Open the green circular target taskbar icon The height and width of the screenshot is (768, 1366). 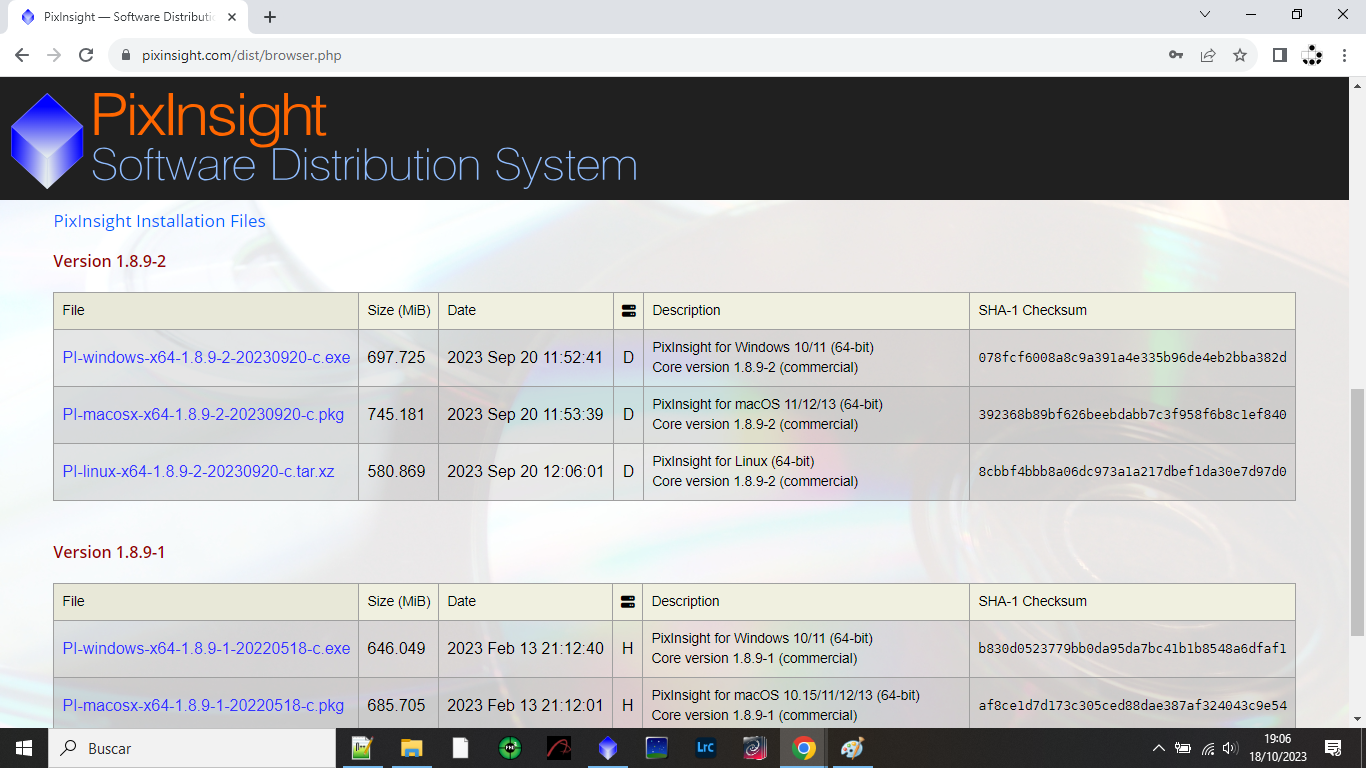pos(509,748)
